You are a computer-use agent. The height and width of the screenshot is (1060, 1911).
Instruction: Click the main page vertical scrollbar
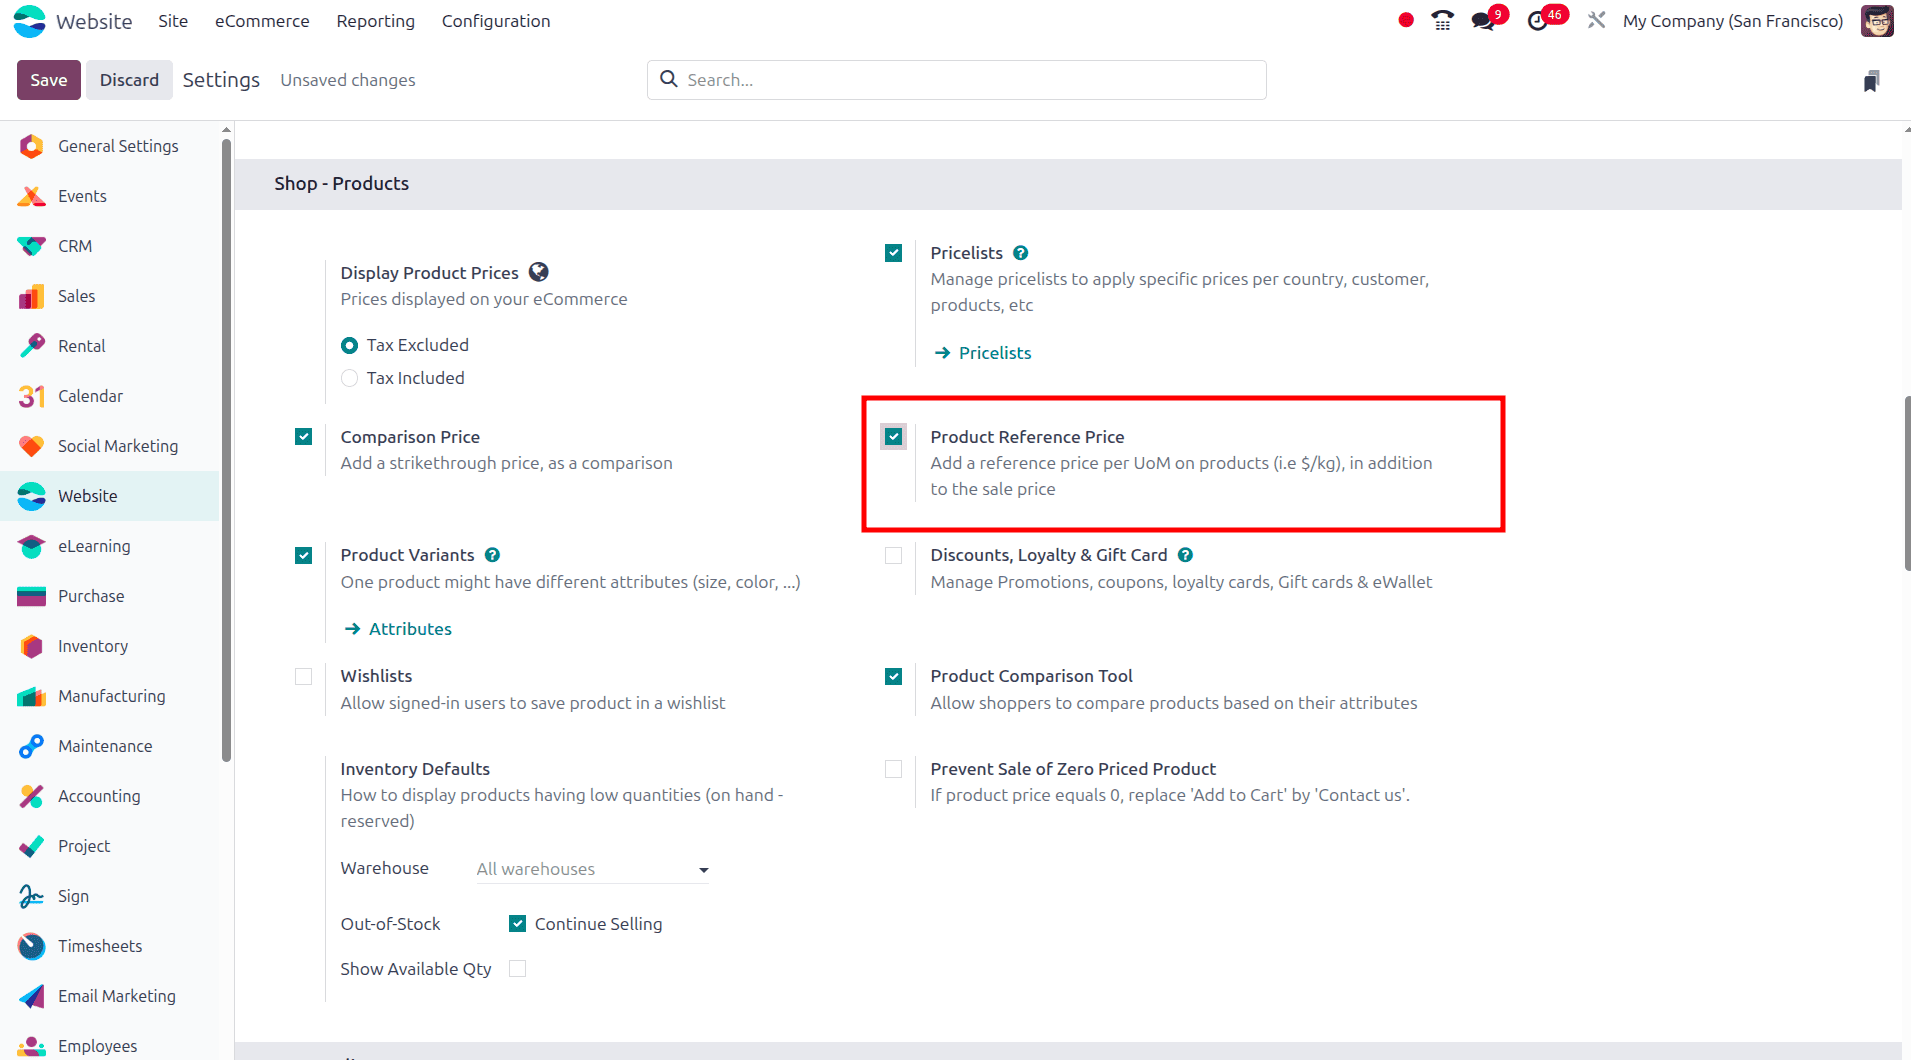pos(1907,484)
